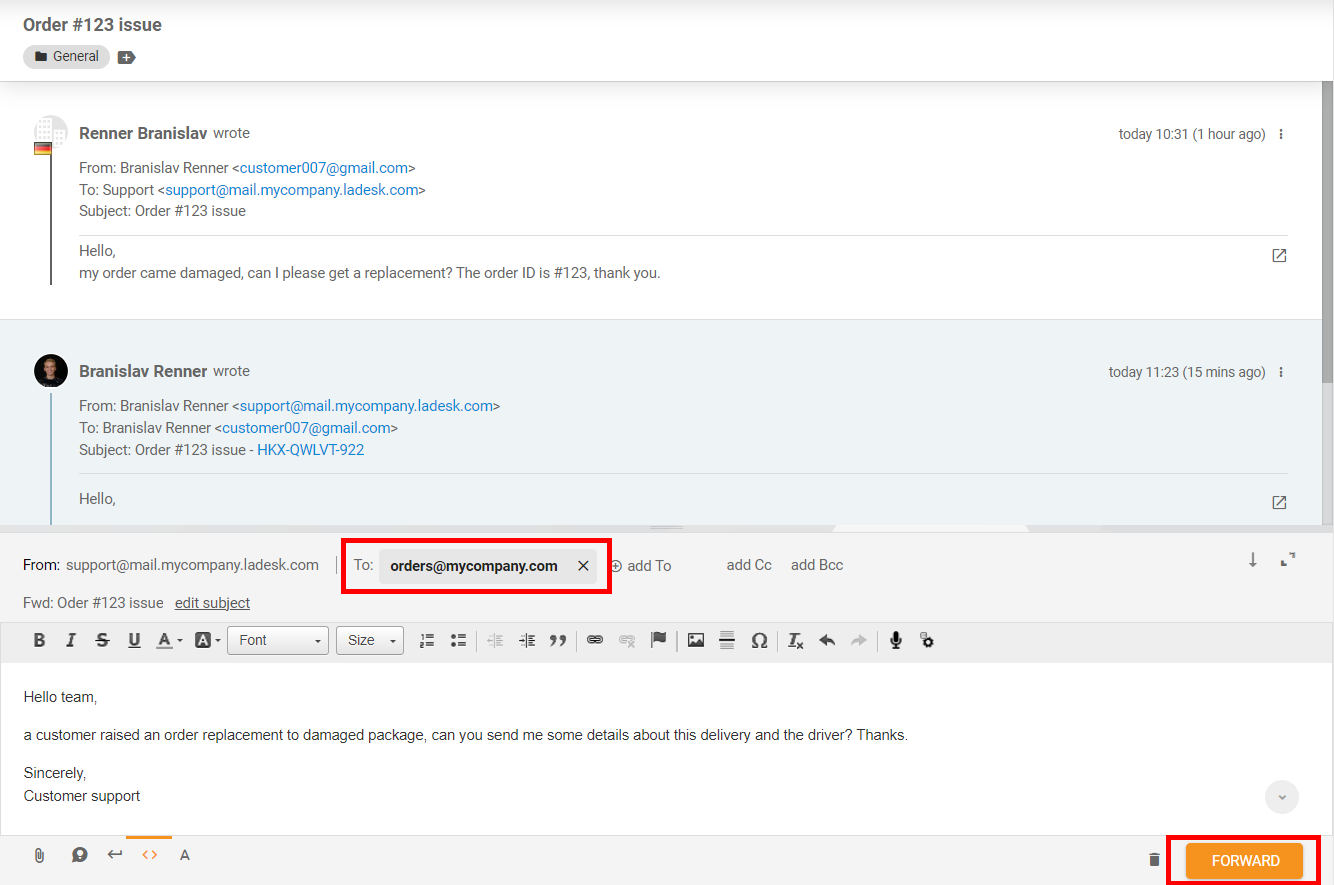Viewport: 1334px width, 885px height.
Task: Toggle bold formatting in the editor
Action: (x=39, y=640)
